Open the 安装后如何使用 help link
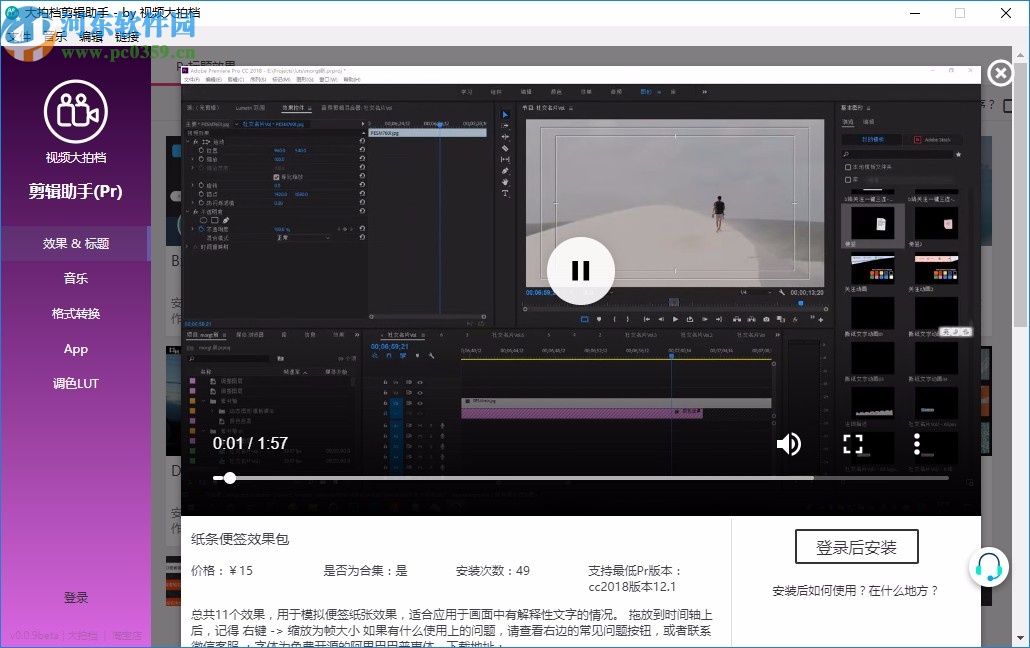Viewport: 1030px width, 648px height. point(856,590)
